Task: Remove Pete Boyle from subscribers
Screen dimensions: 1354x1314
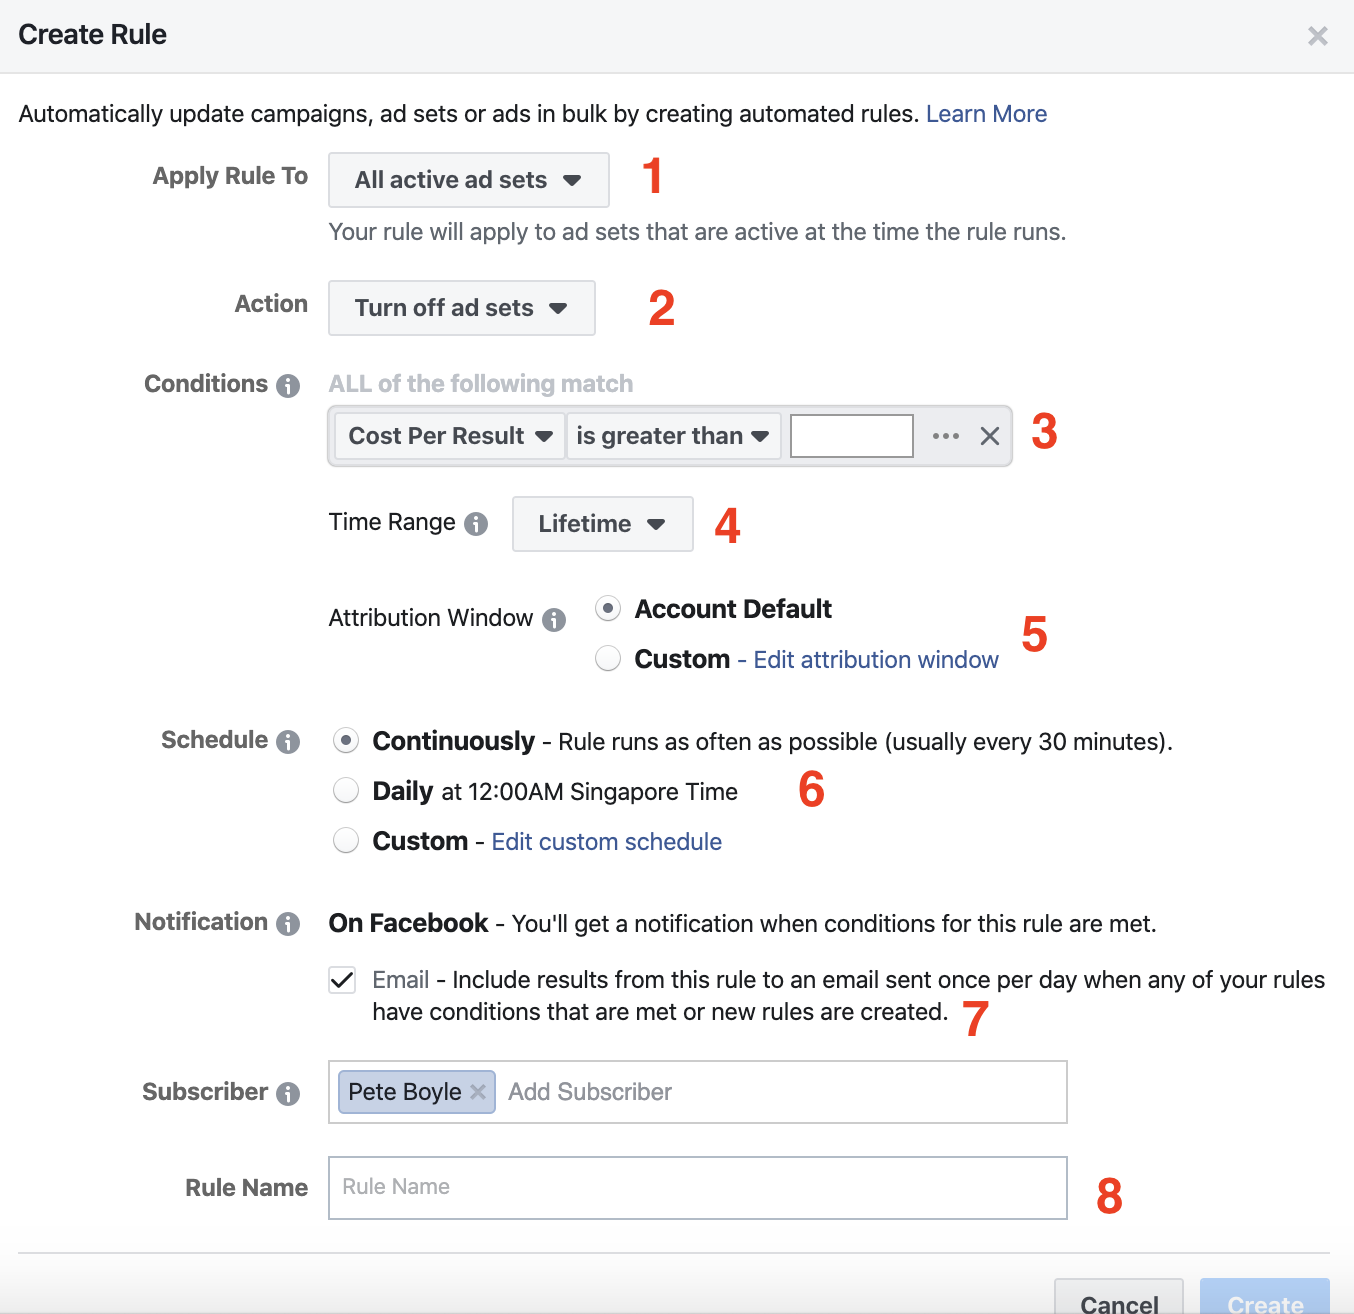Action: point(478,1092)
